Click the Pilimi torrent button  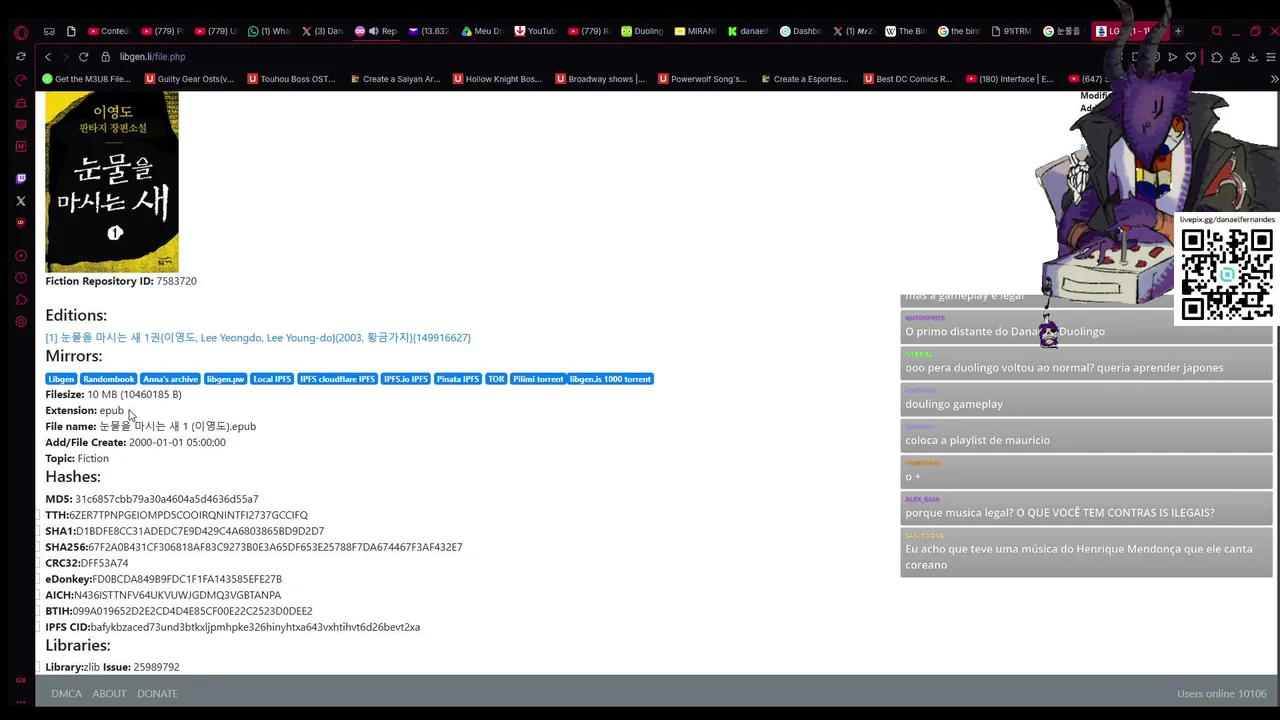click(538, 379)
